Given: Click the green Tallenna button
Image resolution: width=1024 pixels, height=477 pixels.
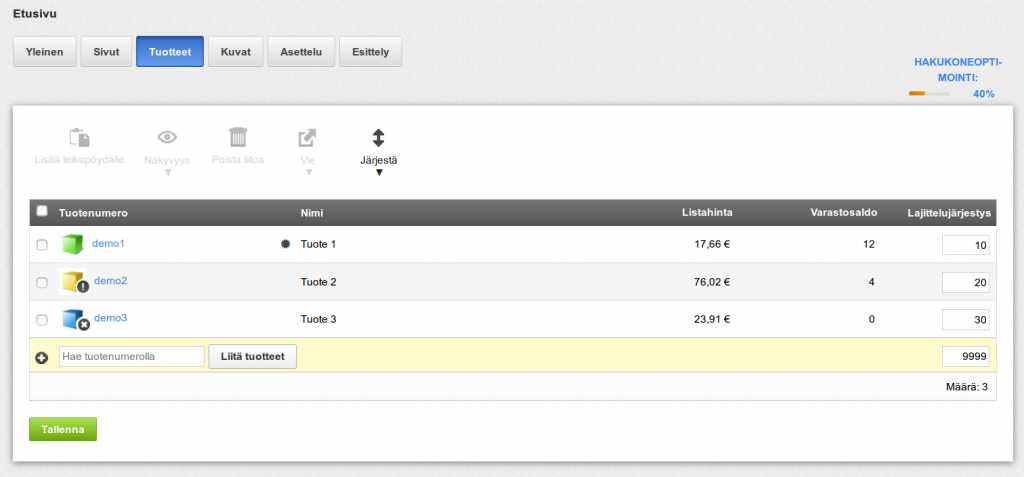Looking at the screenshot, I should pyautogui.click(x=63, y=429).
